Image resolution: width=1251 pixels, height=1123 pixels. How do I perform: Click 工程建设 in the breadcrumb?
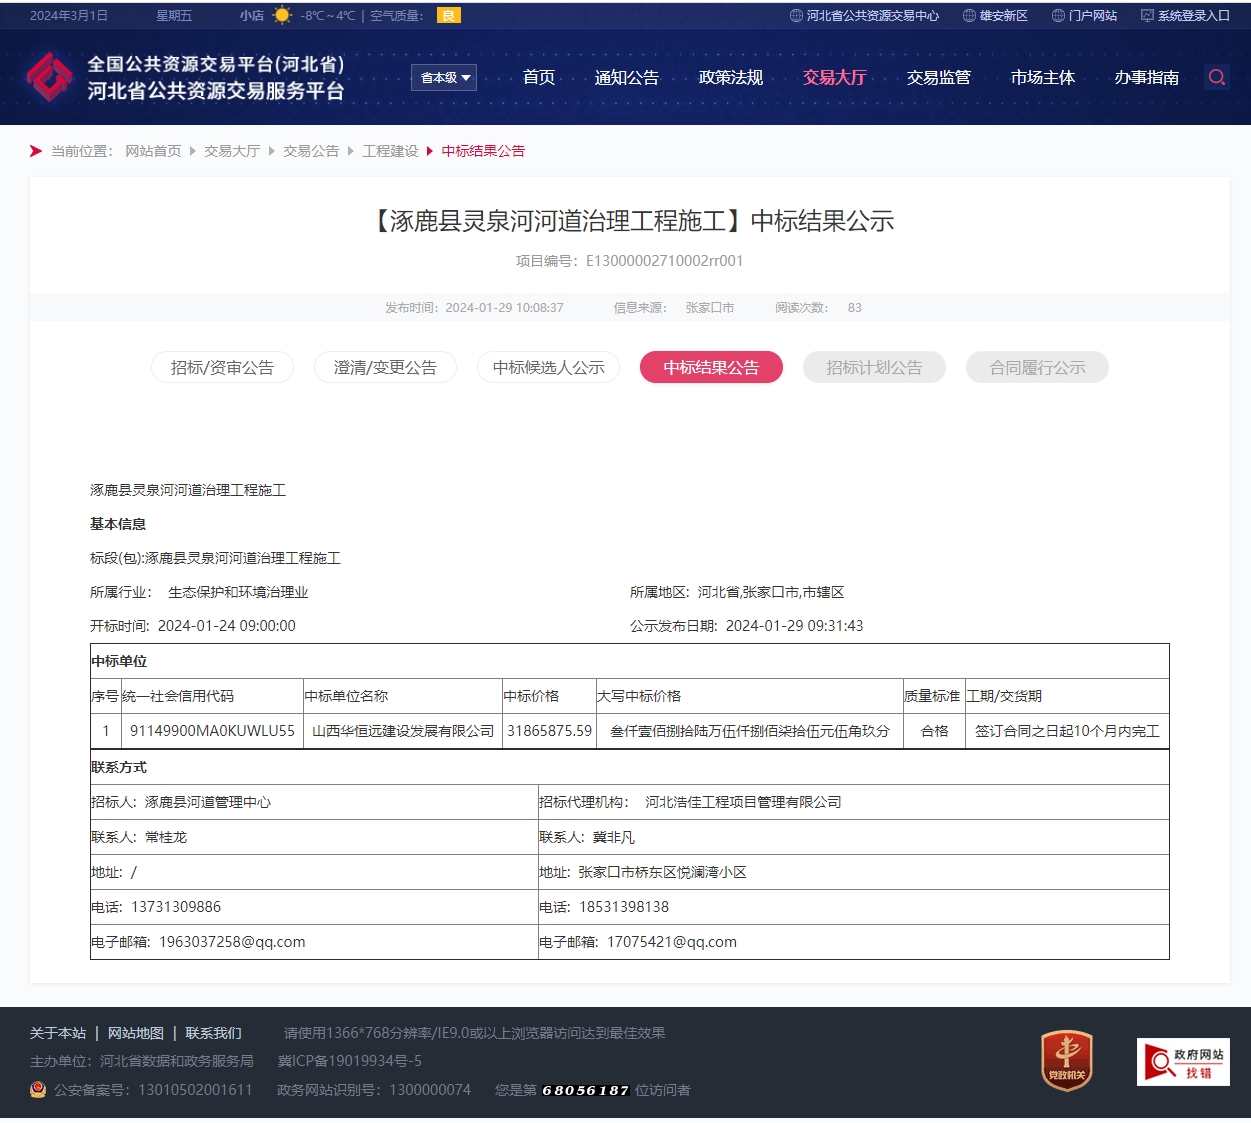point(390,151)
